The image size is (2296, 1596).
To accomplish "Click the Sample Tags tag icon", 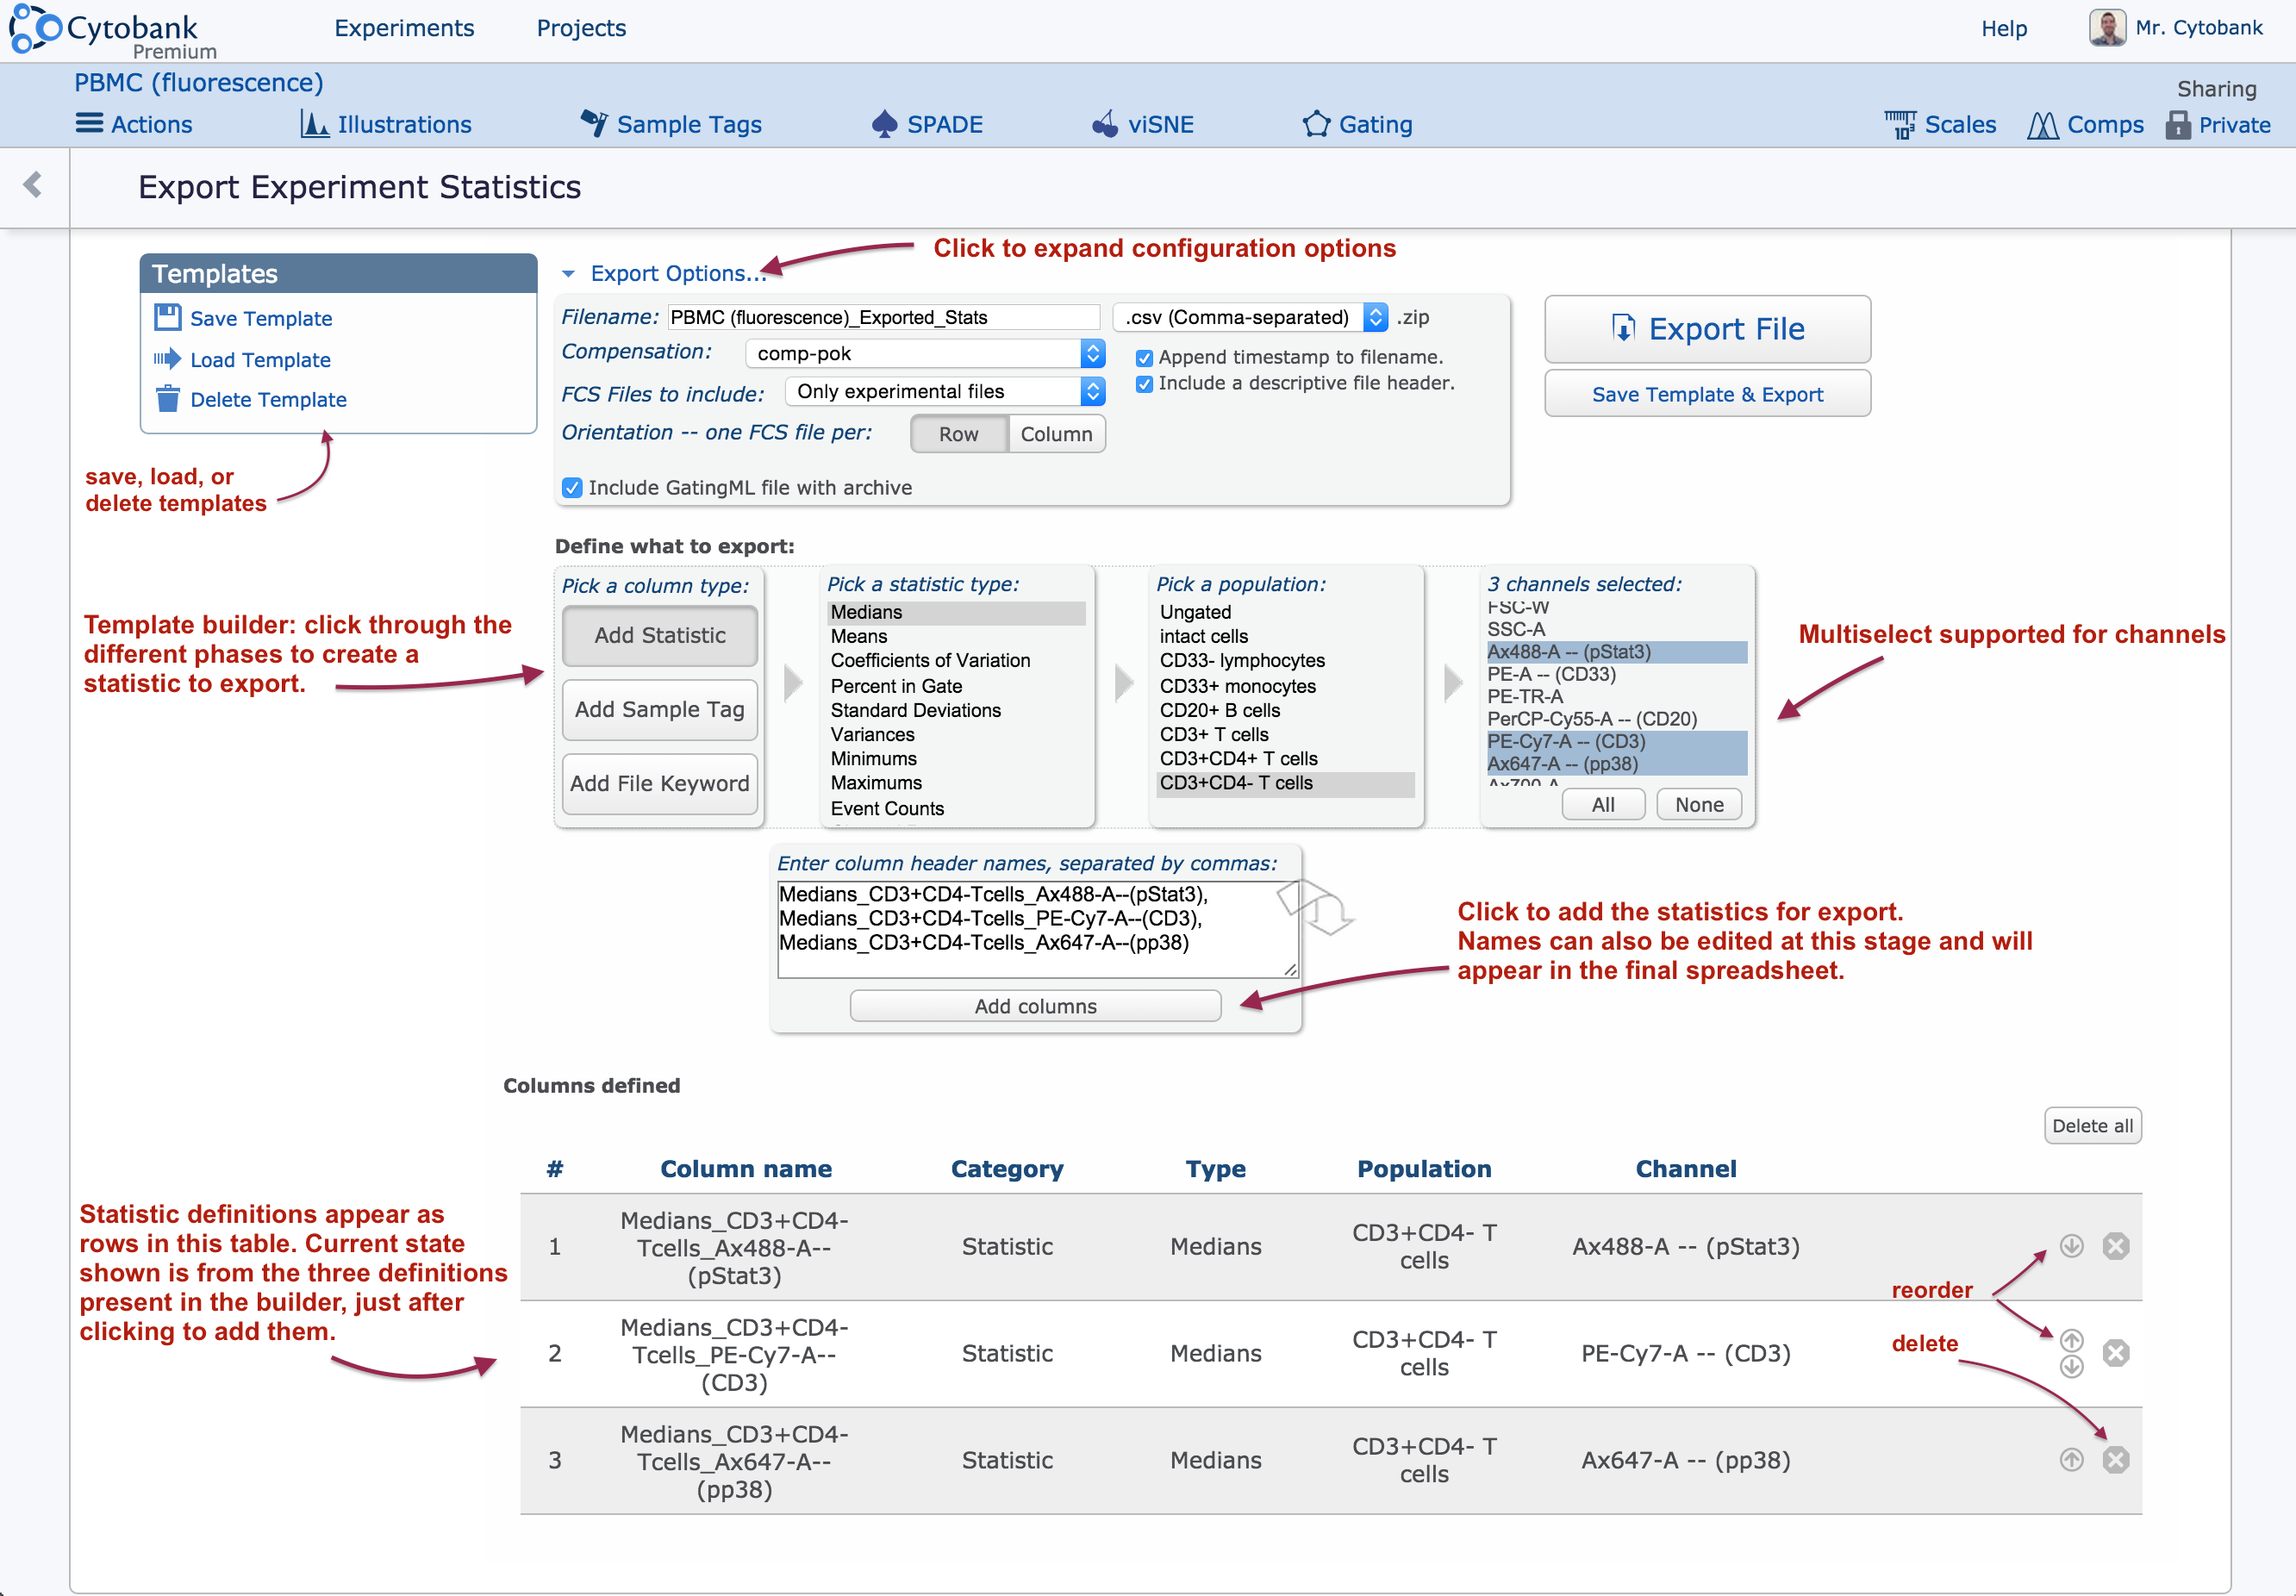I will (594, 122).
